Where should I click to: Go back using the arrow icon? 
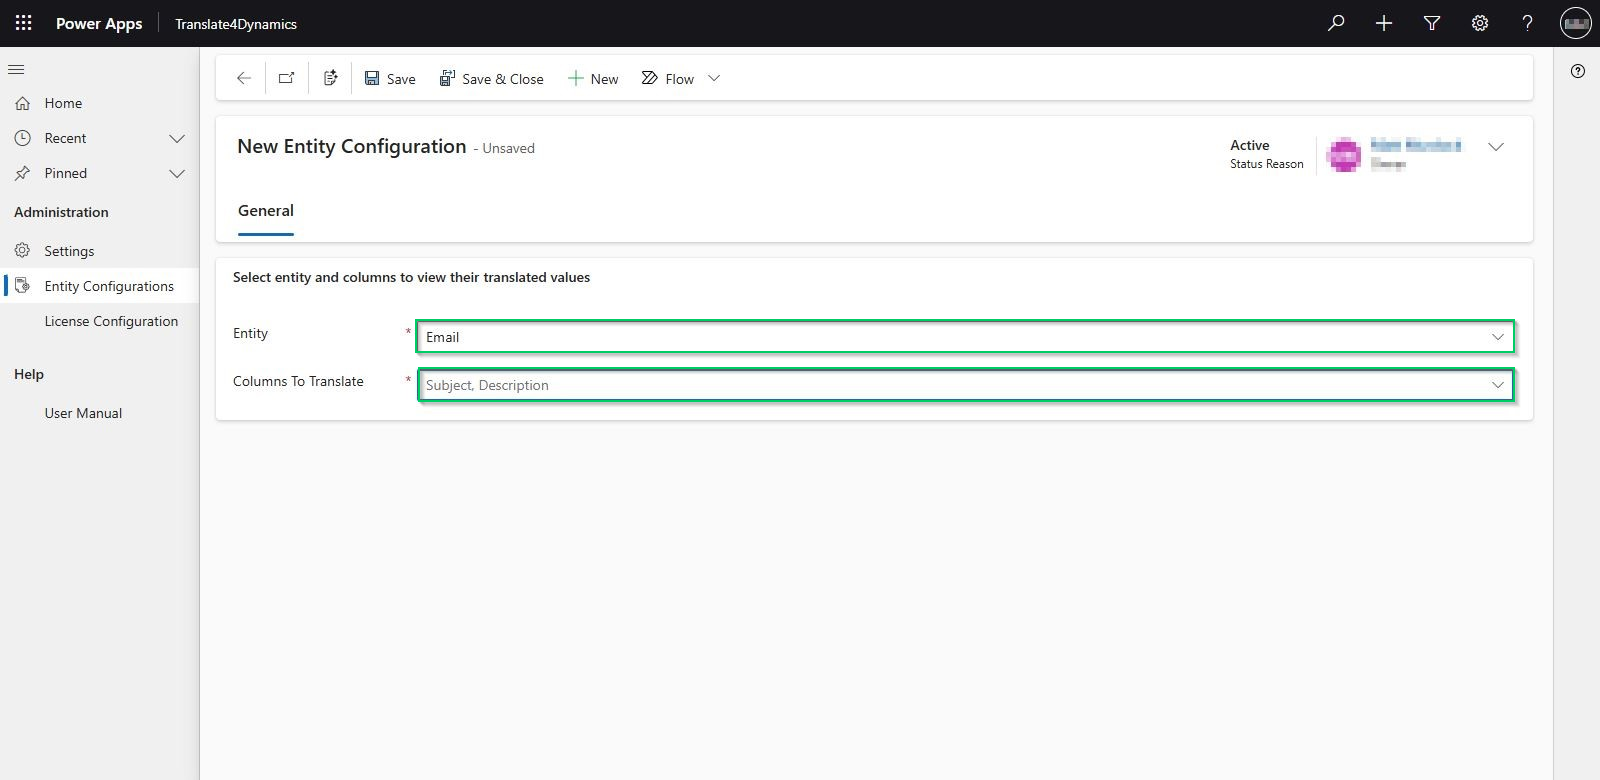point(243,78)
